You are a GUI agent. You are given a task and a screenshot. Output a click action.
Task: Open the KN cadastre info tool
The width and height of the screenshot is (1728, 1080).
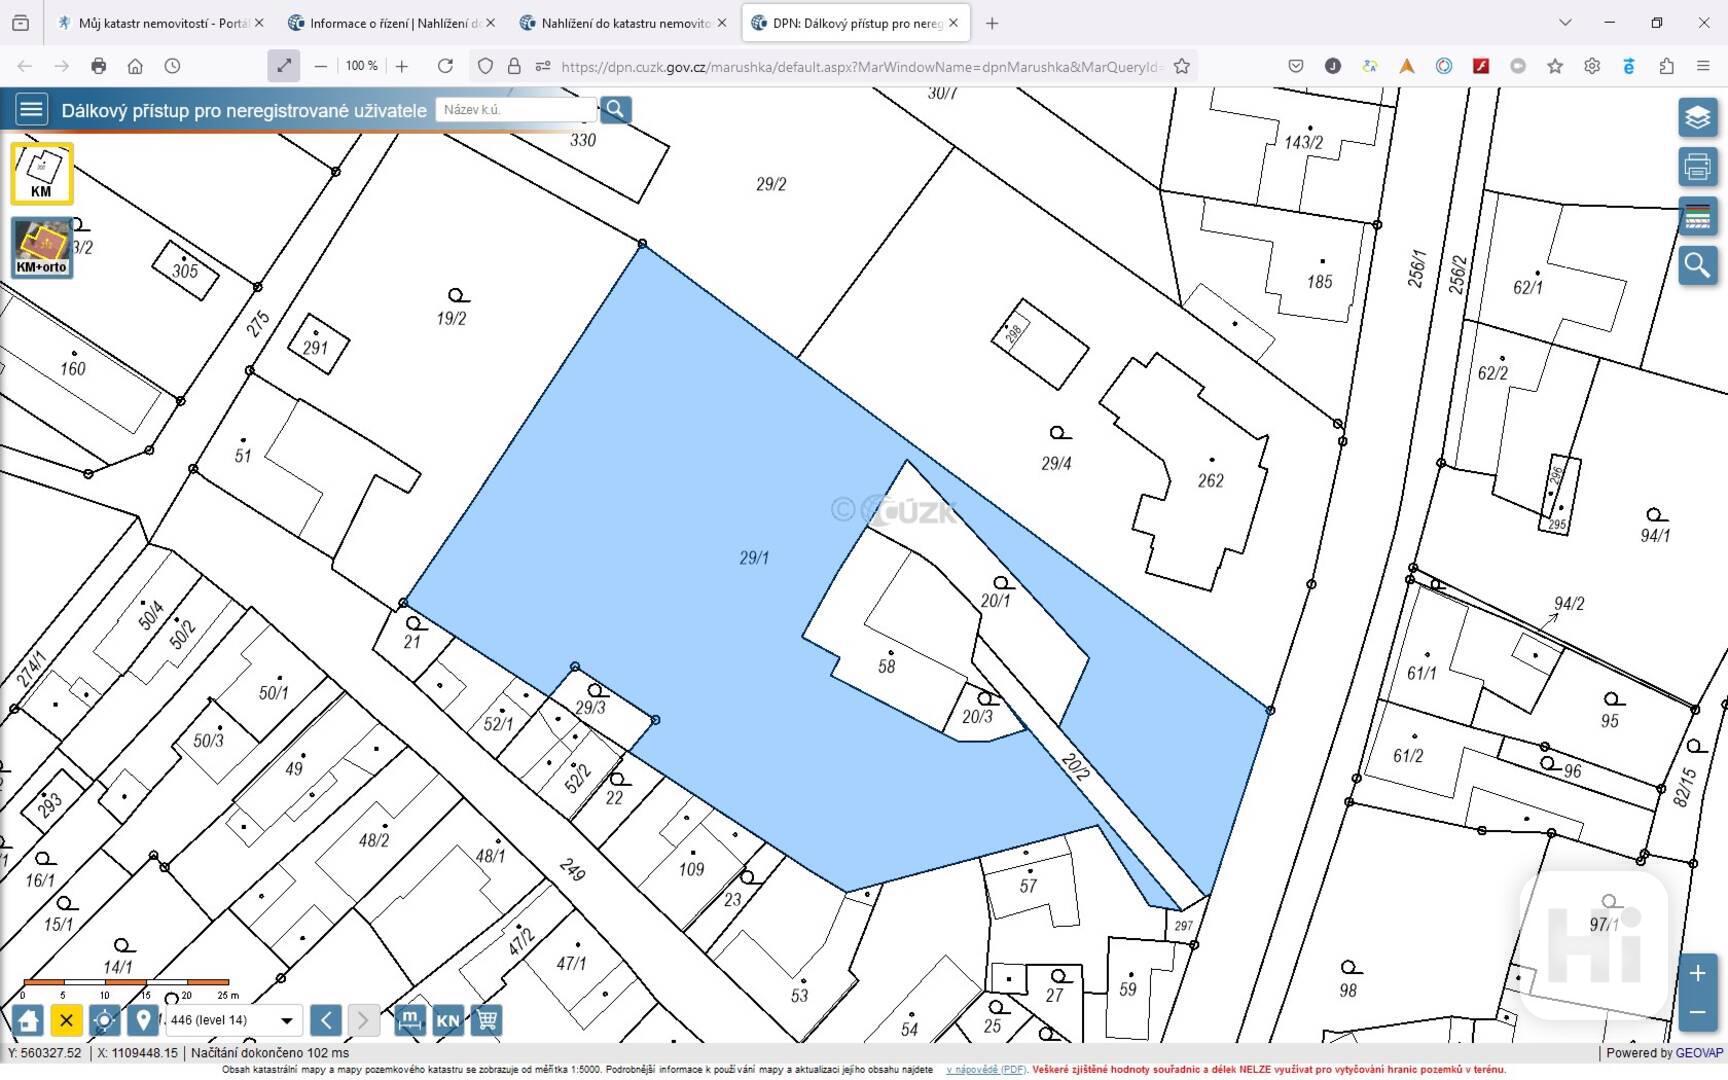tap(448, 1020)
